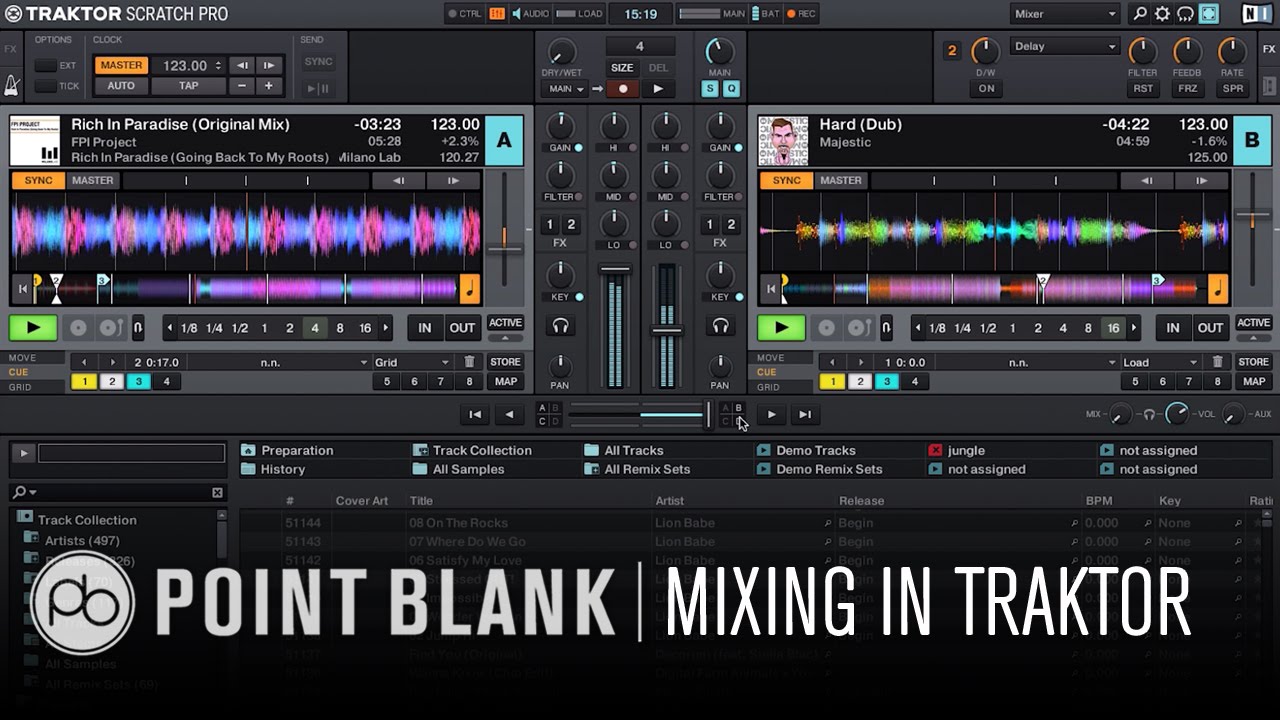Screen dimensions: 1280x720
Task: Open the Delay effect selector dropdown
Action: [1065, 47]
